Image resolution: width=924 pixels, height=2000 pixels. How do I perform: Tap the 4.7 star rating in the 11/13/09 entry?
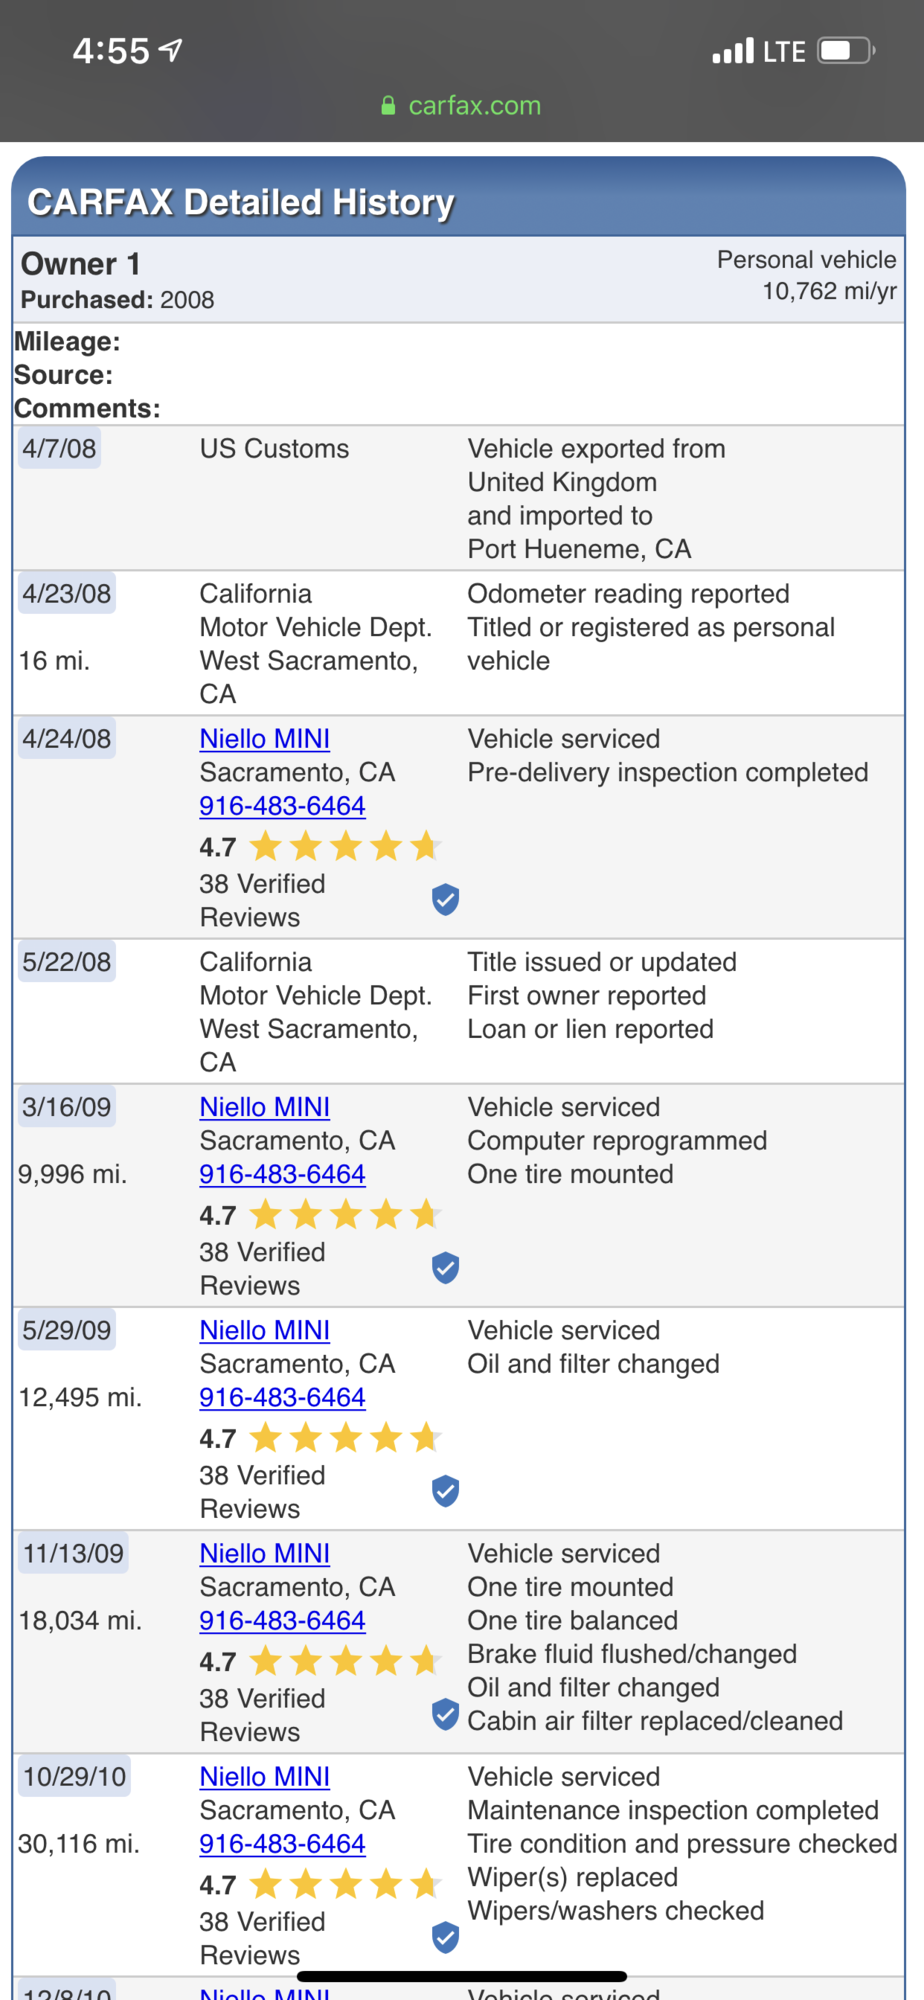(x=320, y=1662)
